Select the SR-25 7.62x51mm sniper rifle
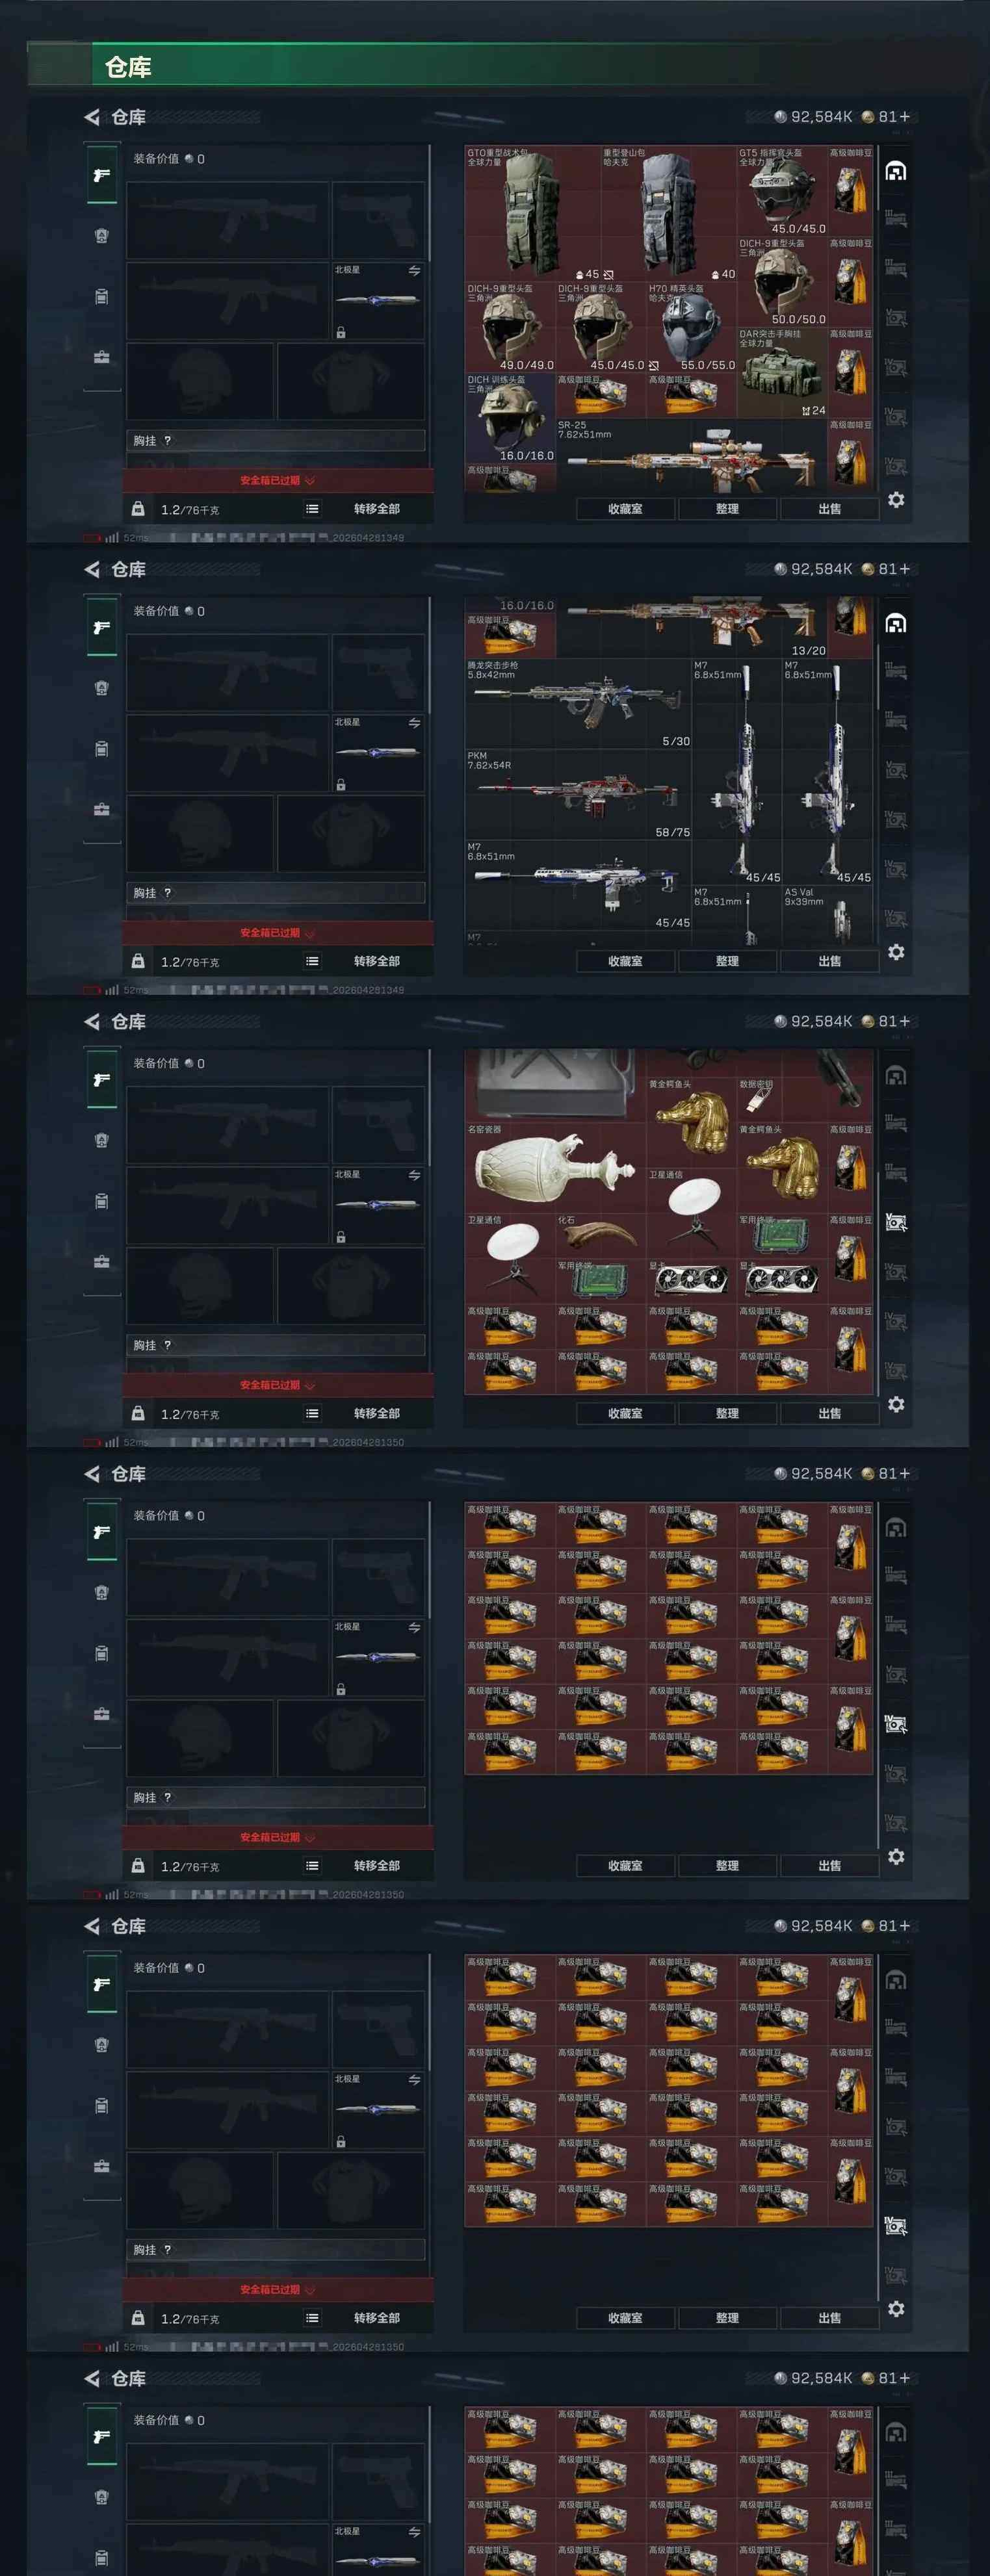This screenshot has width=990, height=2576. pyautogui.click(x=691, y=455)
